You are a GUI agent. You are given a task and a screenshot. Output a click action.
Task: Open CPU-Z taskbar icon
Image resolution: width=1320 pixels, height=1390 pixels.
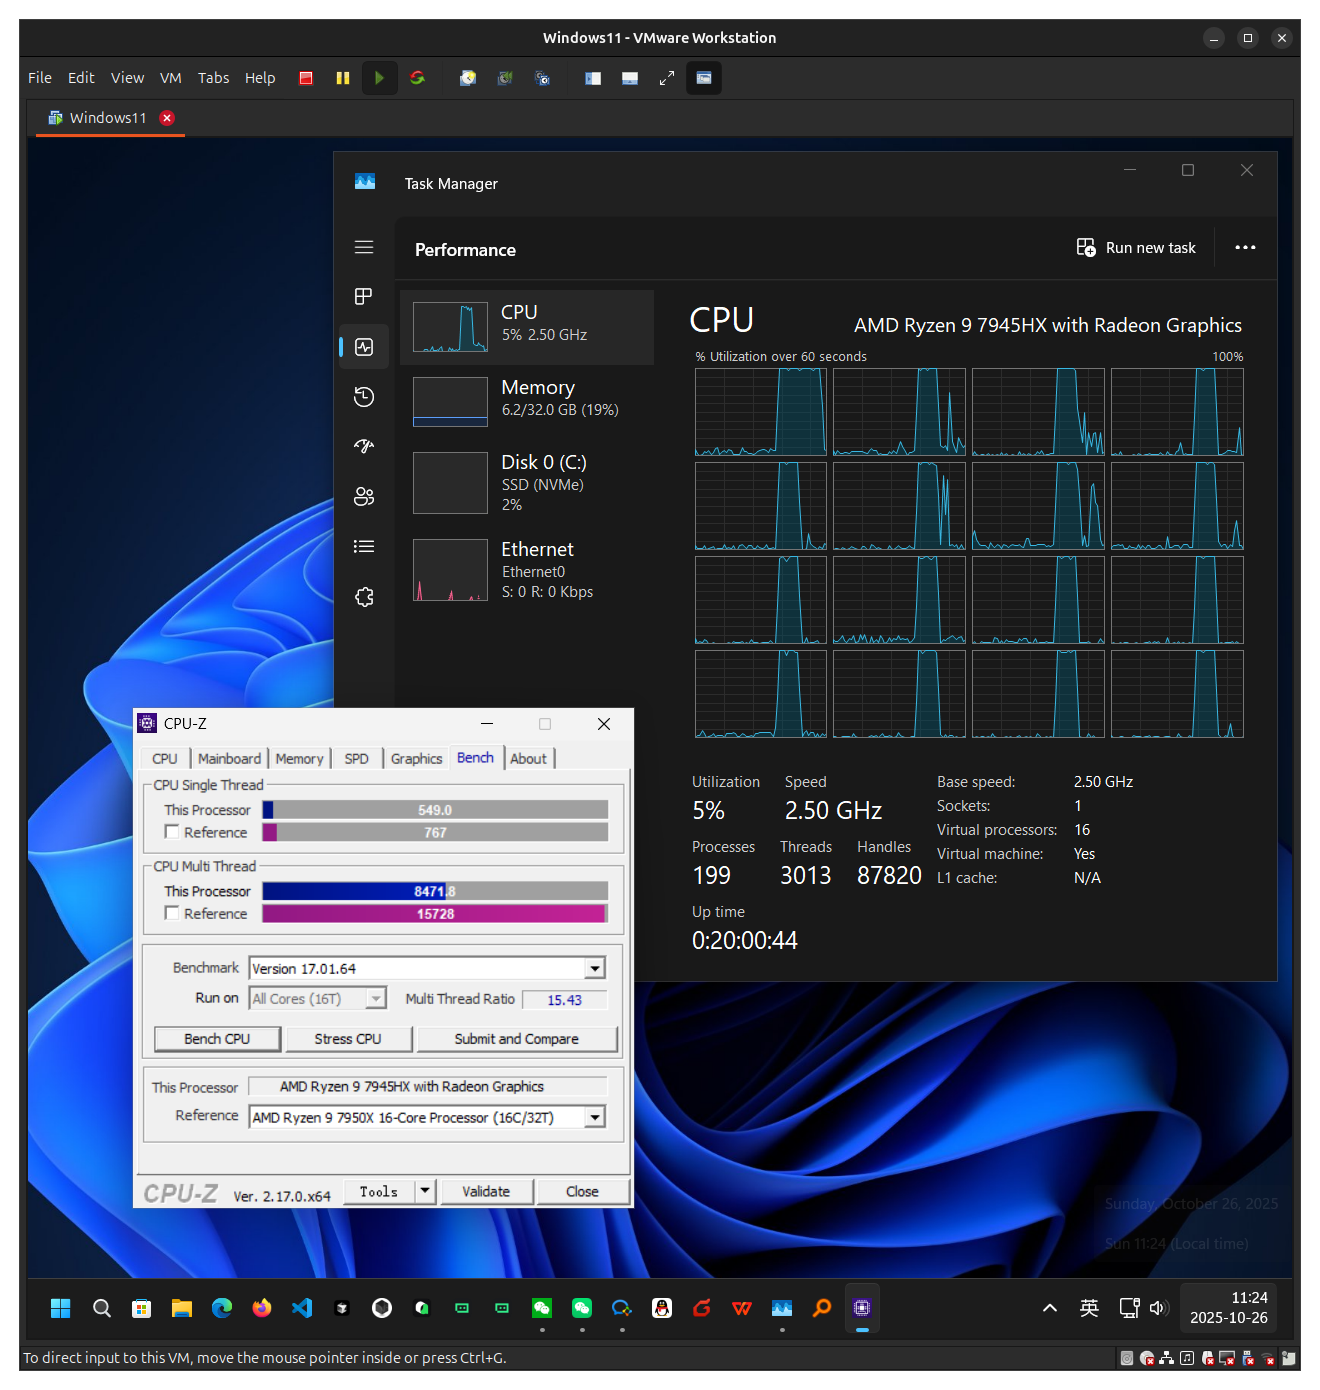point(862,1308)
